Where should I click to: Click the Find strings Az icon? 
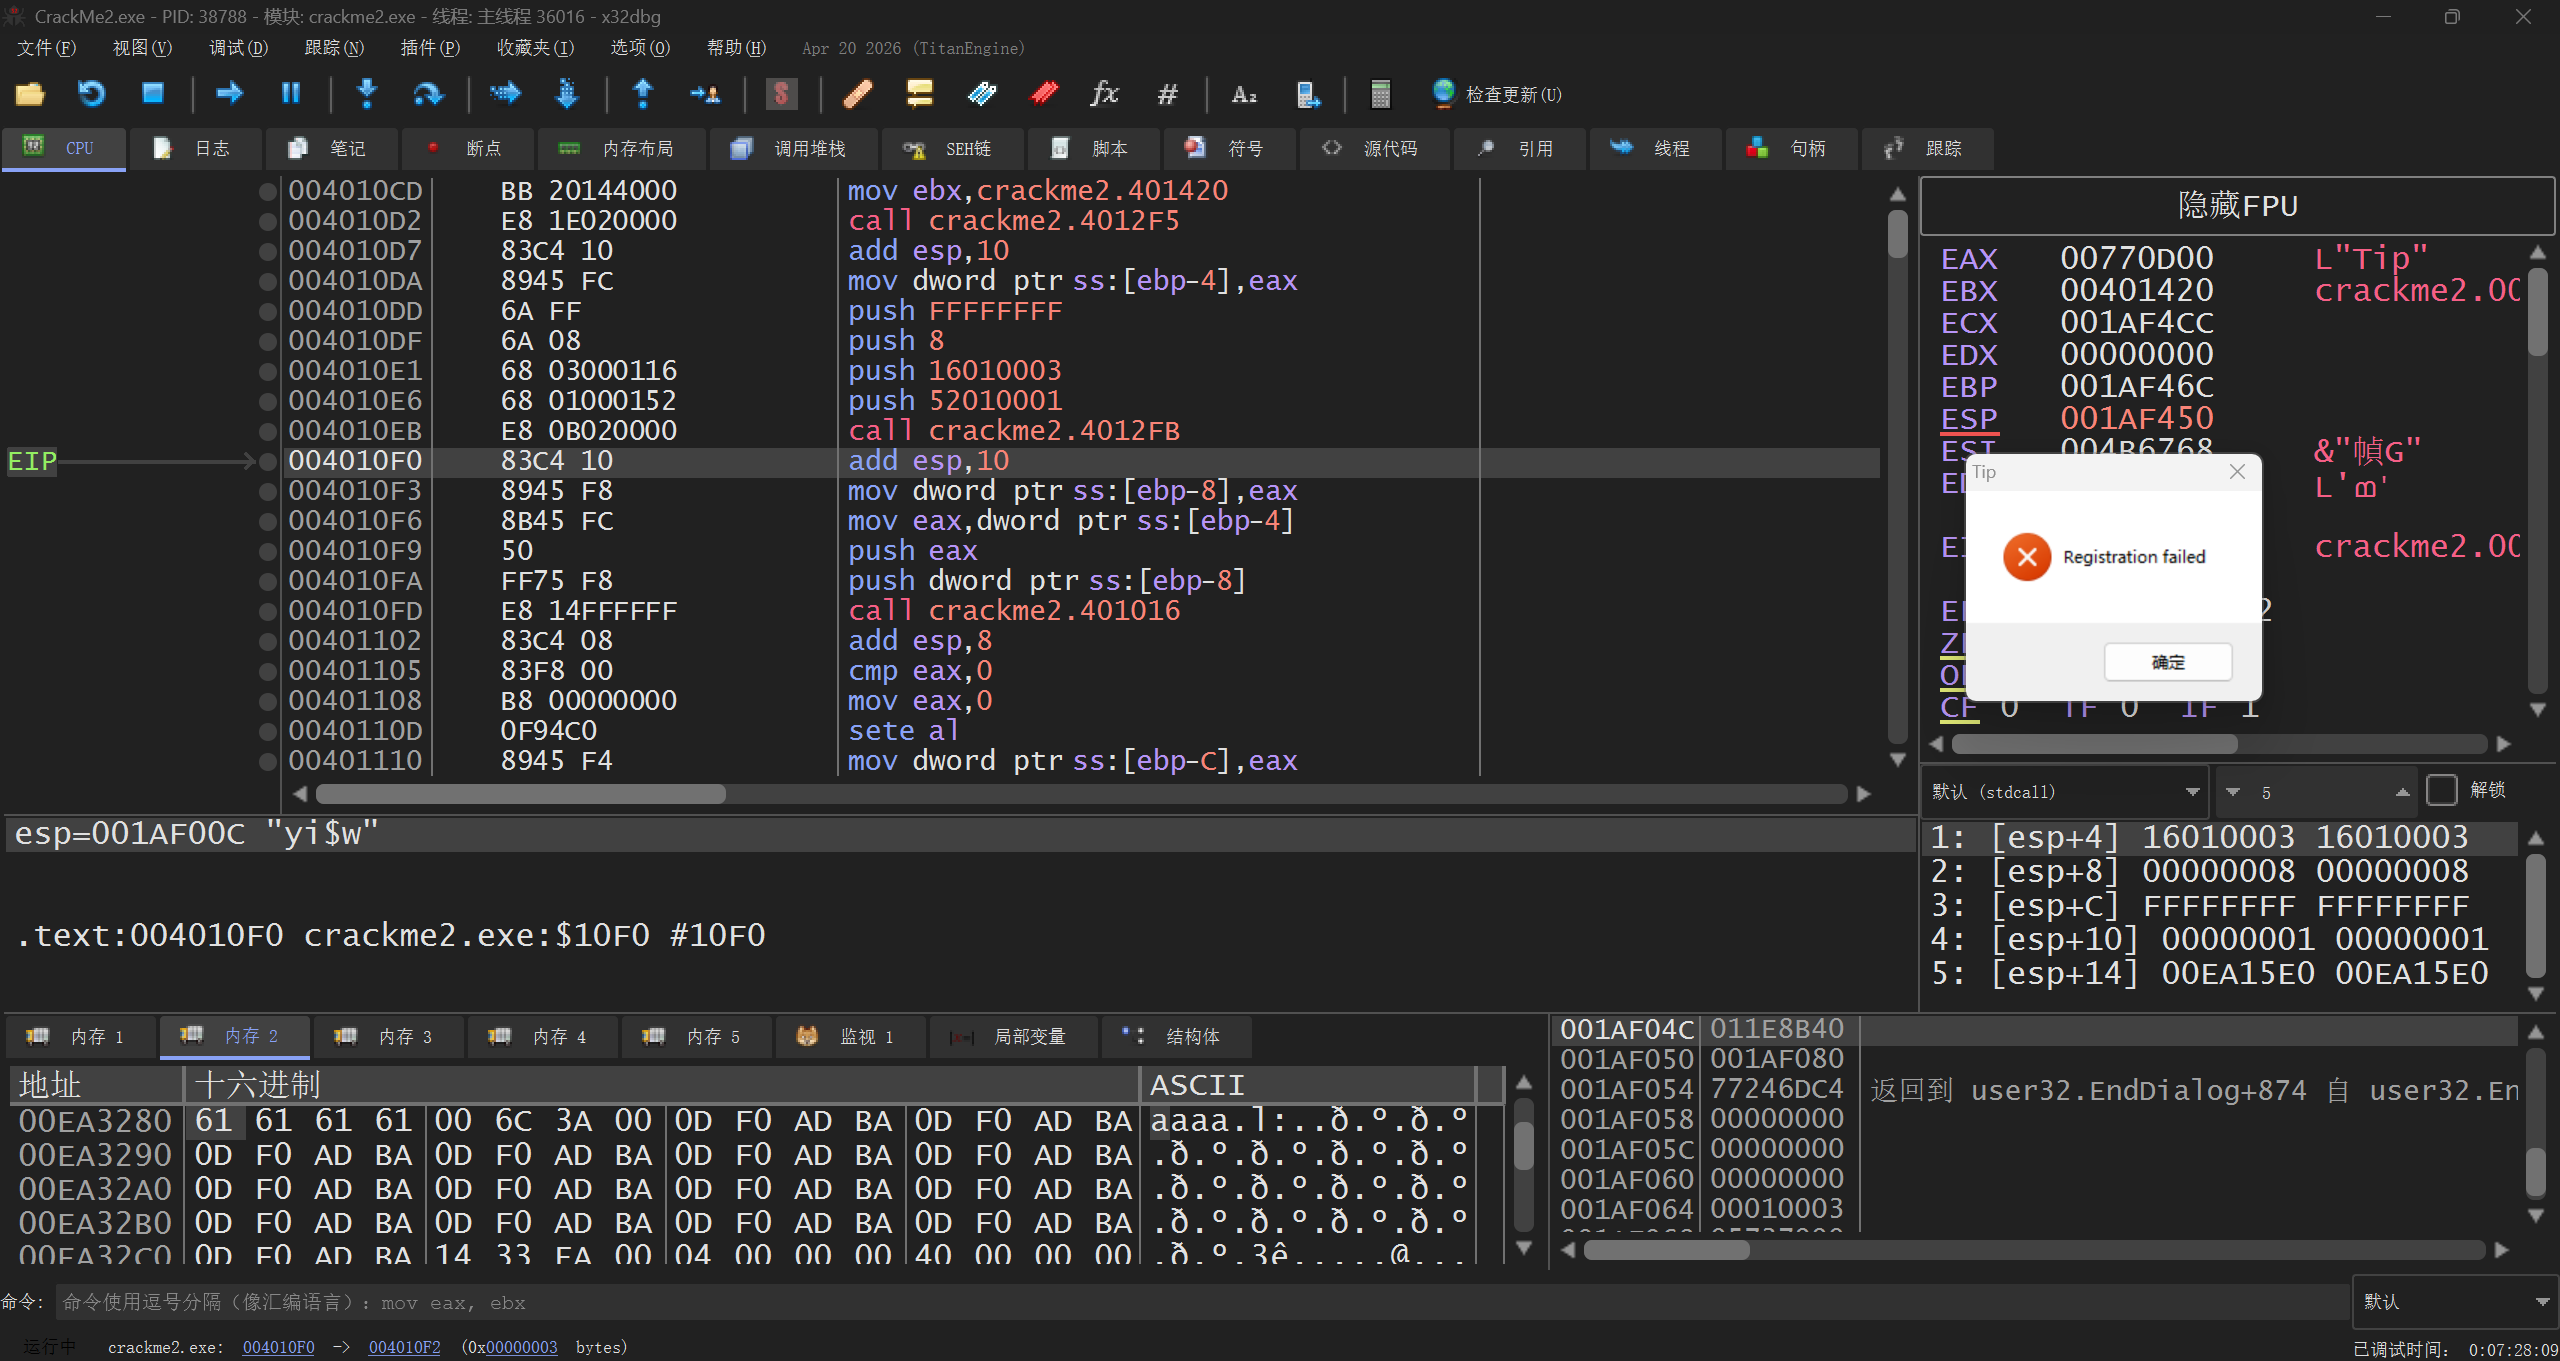click(1244, 94)
